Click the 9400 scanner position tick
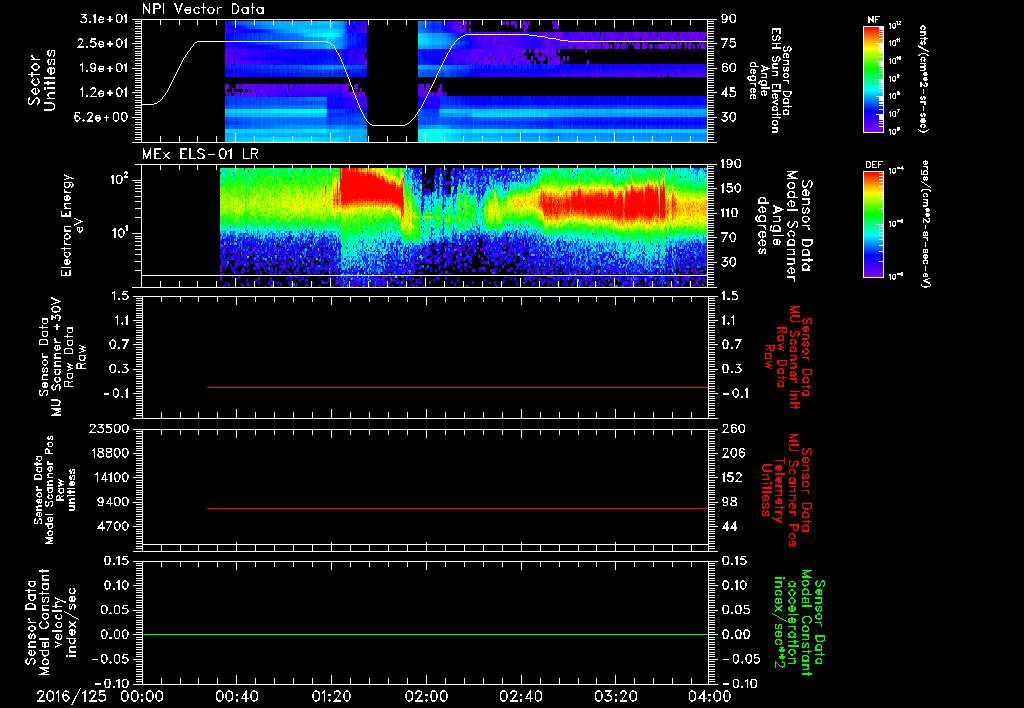This screenshot has height=708, width=1024. tap(113, 502)
